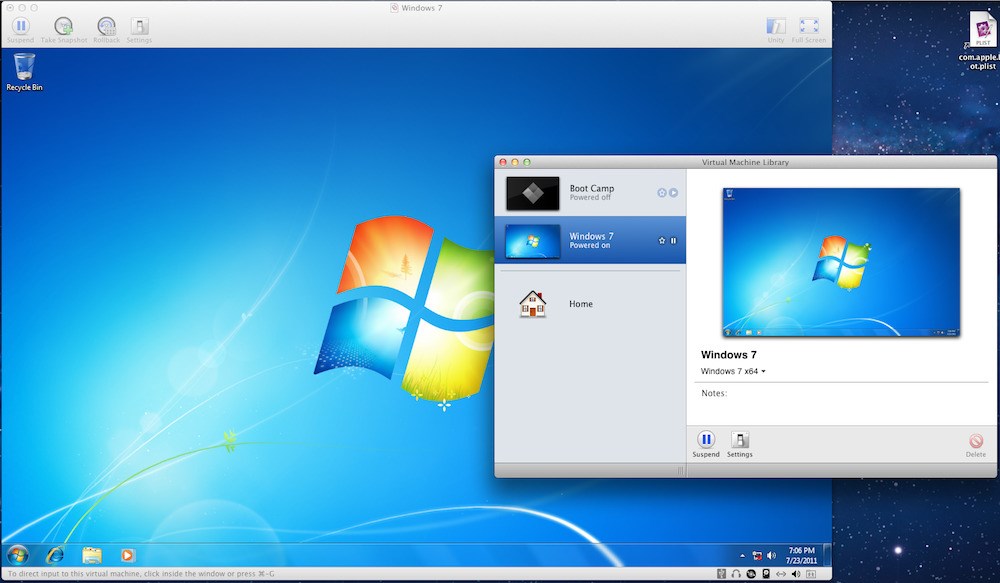Click the Action Center flag tray icon
The width and height of the screenshot is (1000, 583).
tap(757, 556)
